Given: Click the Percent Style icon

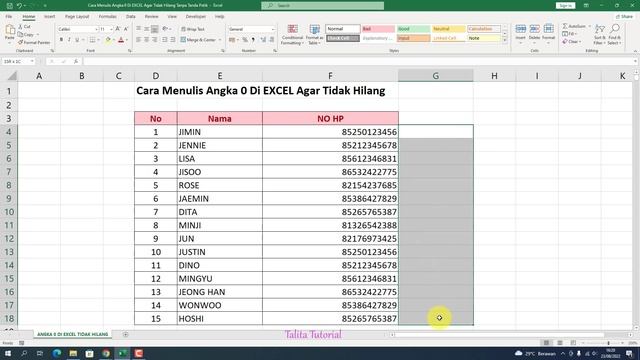Looking at the screenshot, I should coord(245,40).
